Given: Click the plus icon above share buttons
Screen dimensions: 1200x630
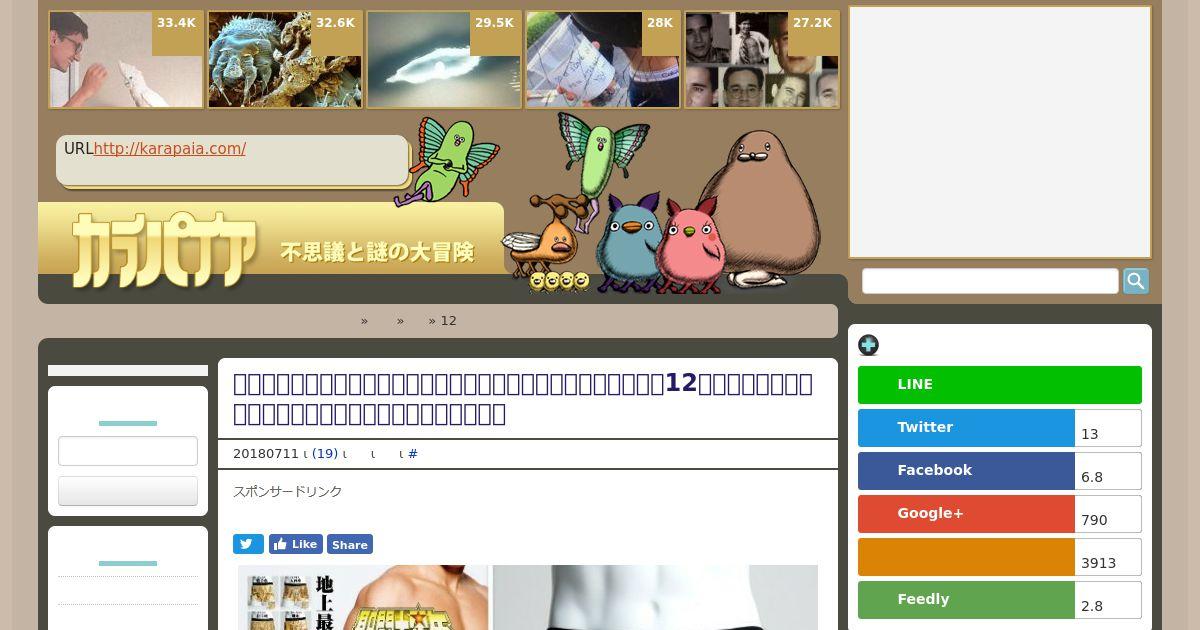Looking at the screenshot, I should pos(868,345).
